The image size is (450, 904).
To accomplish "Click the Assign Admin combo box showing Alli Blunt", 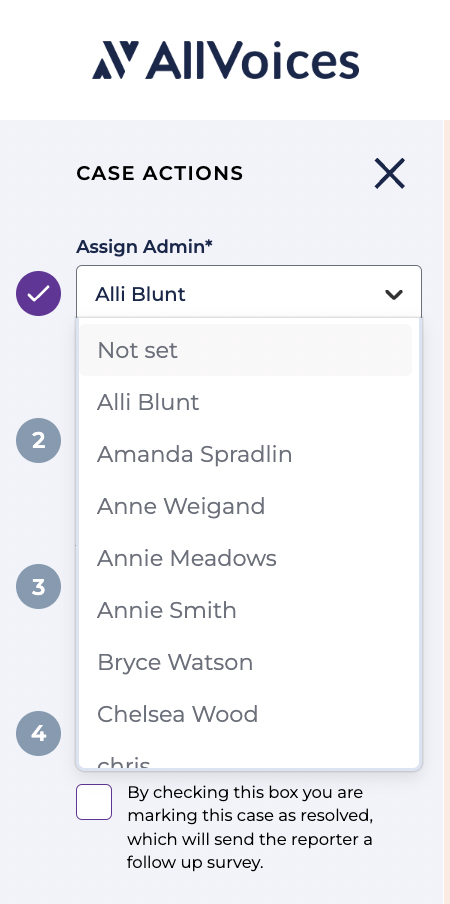I will pyautogui.click(x=249, y=293).
